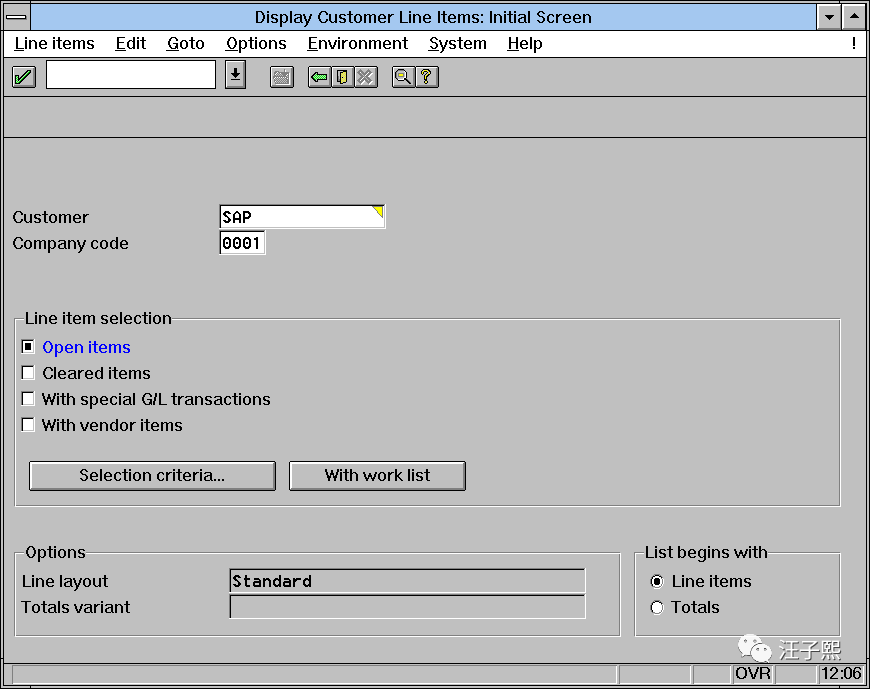Viewport: 870px width, 689px height.
Task: Click the greyed Cancel X icon
Action: (x=366, y=77)
